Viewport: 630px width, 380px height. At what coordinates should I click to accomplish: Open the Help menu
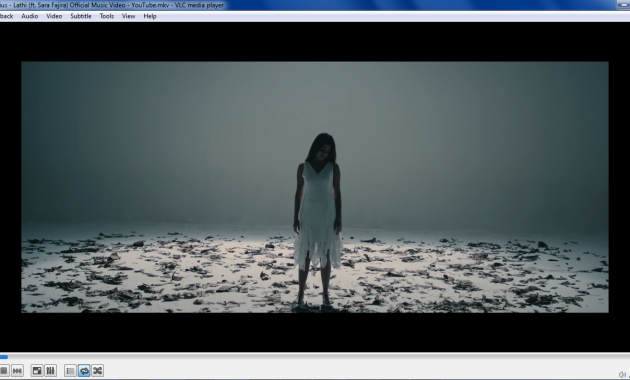coord(149,16)
